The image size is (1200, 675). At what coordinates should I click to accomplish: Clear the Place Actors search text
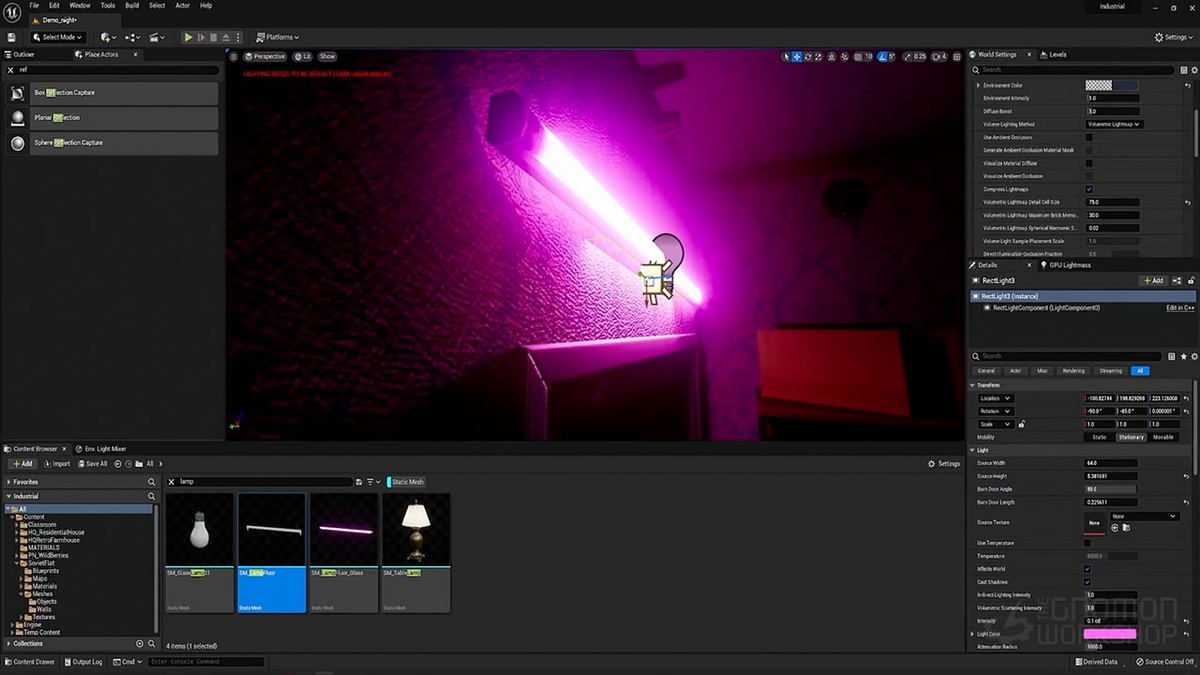pos(11,70)
